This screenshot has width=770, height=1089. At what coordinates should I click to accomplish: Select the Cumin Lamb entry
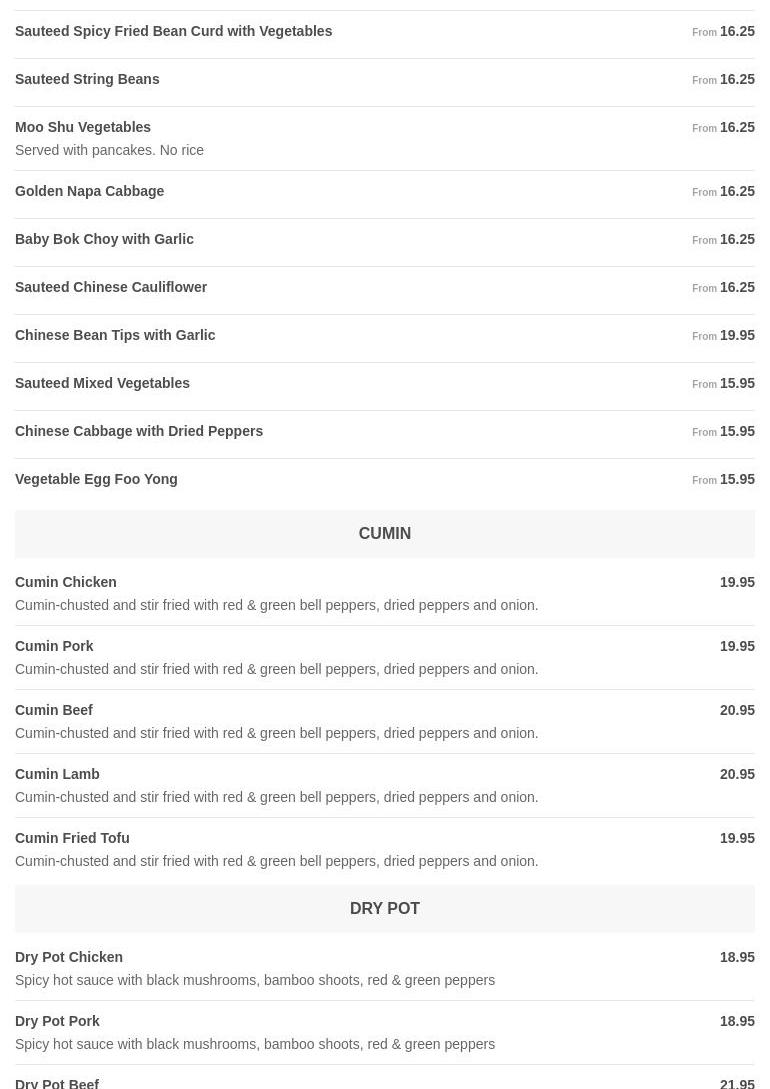(57, 775)
